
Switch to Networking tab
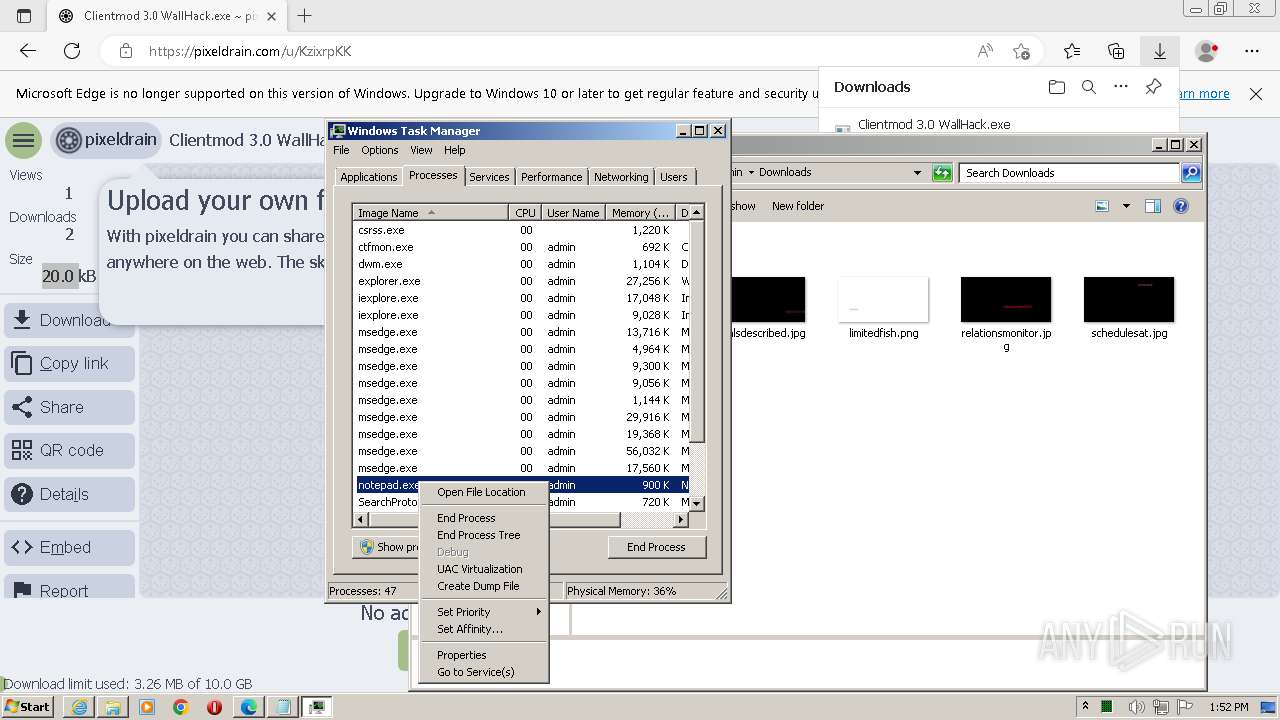click(621, 177)
